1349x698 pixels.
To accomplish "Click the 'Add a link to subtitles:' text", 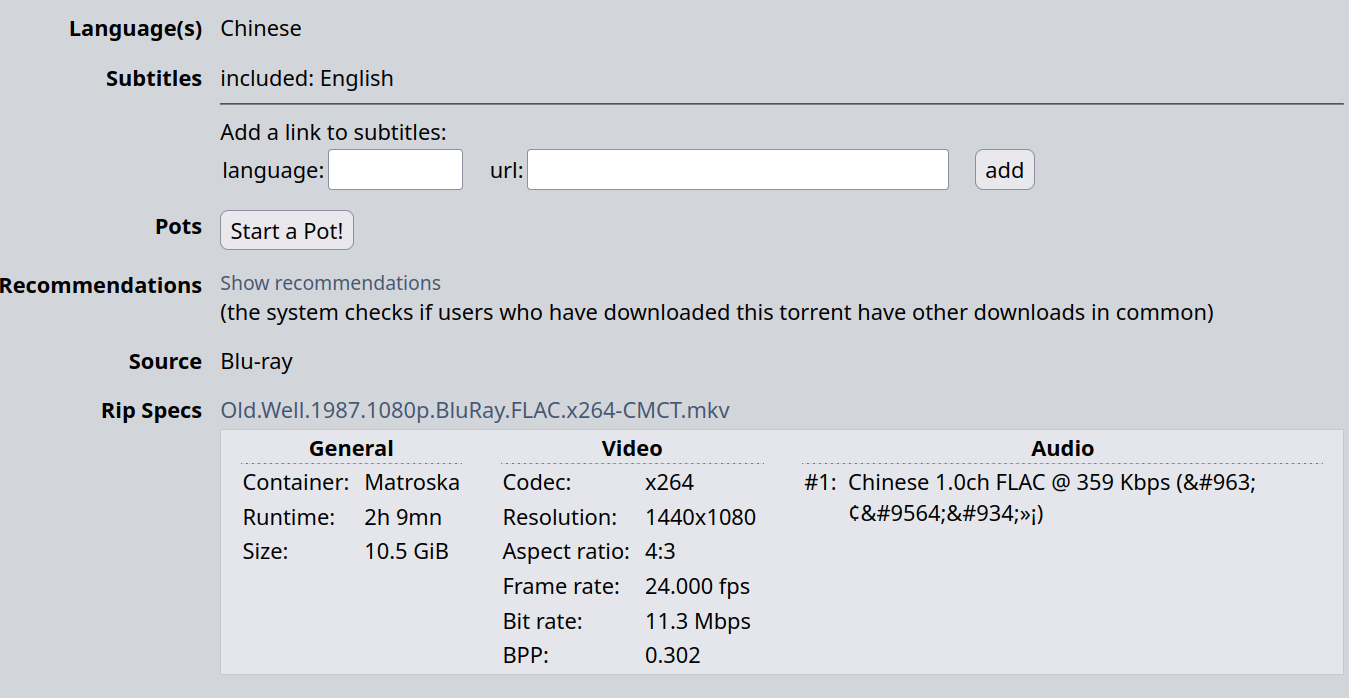I will tap(333, 133).
